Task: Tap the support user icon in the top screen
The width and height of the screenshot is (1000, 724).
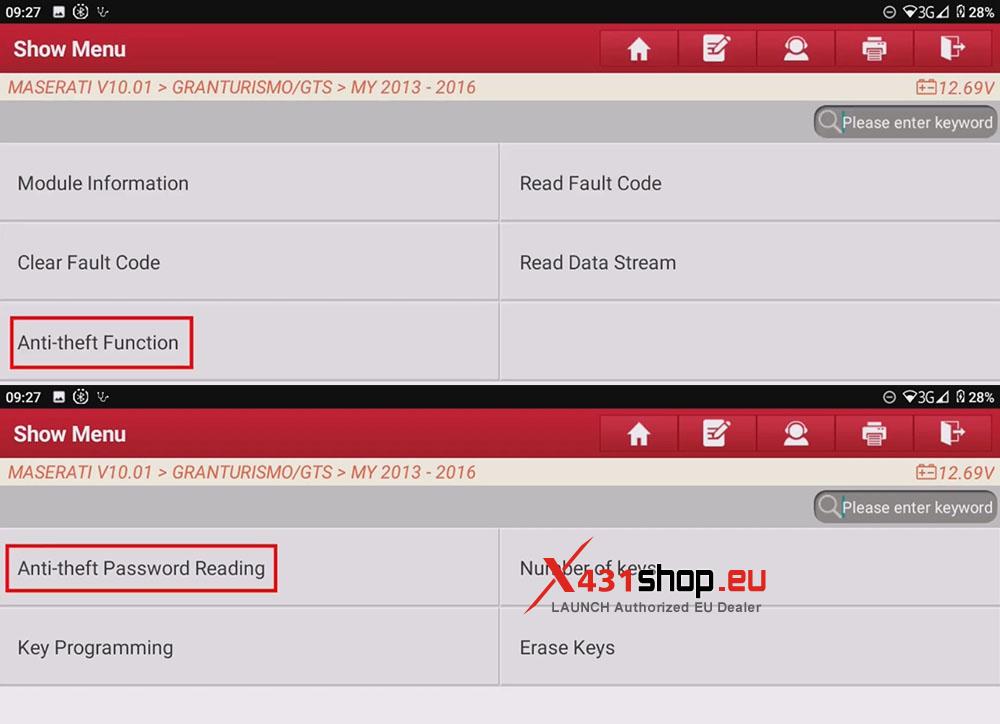Action: (x=795, y=48)
